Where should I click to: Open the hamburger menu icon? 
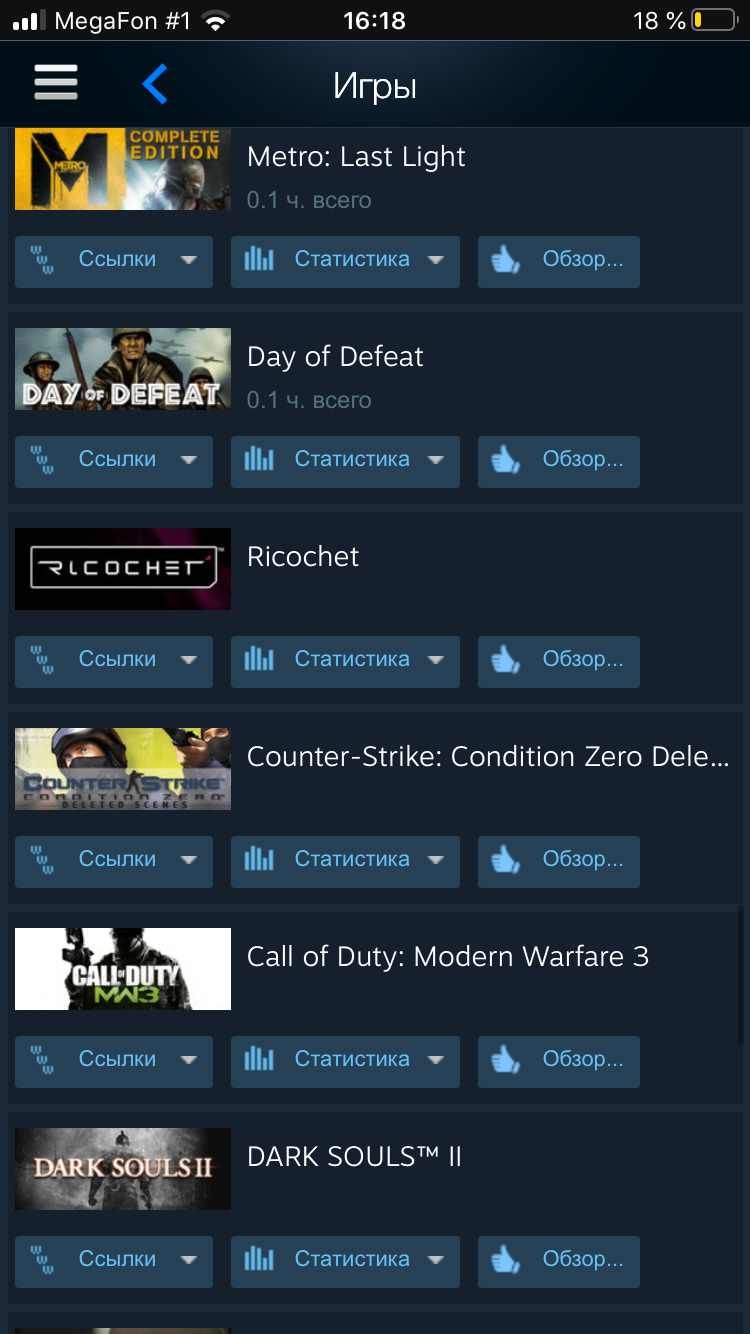pos(56,83)
